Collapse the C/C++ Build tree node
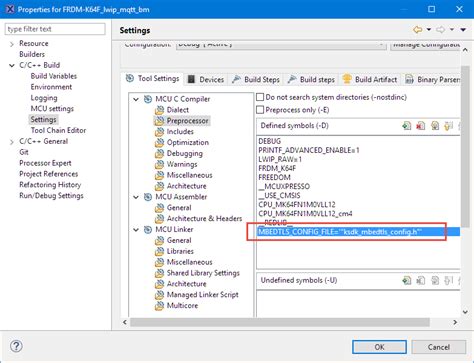This screenshot has height=363, width=474. [x=12, y=66]
